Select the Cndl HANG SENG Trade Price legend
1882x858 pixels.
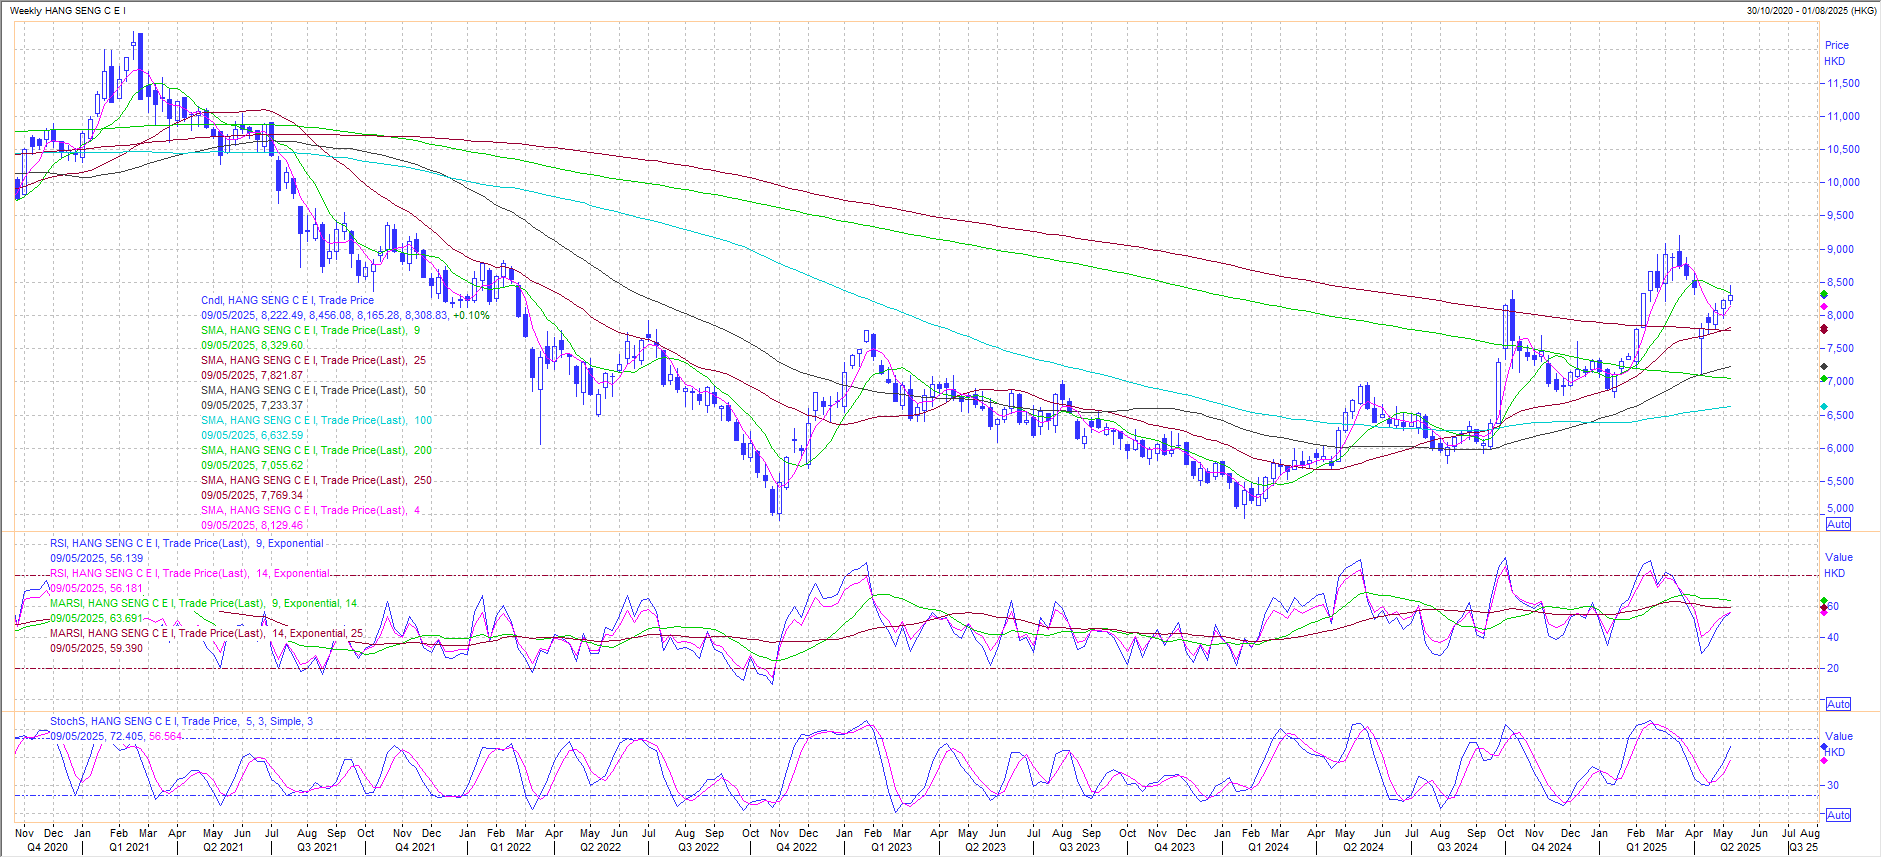[x=287, y=300]
